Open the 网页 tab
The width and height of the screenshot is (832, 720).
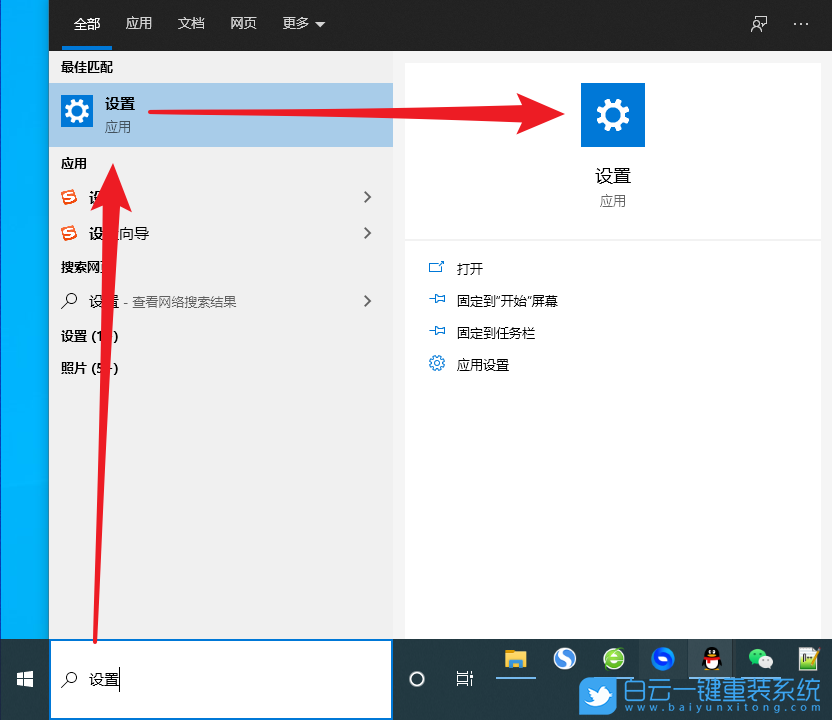point(243,24)
